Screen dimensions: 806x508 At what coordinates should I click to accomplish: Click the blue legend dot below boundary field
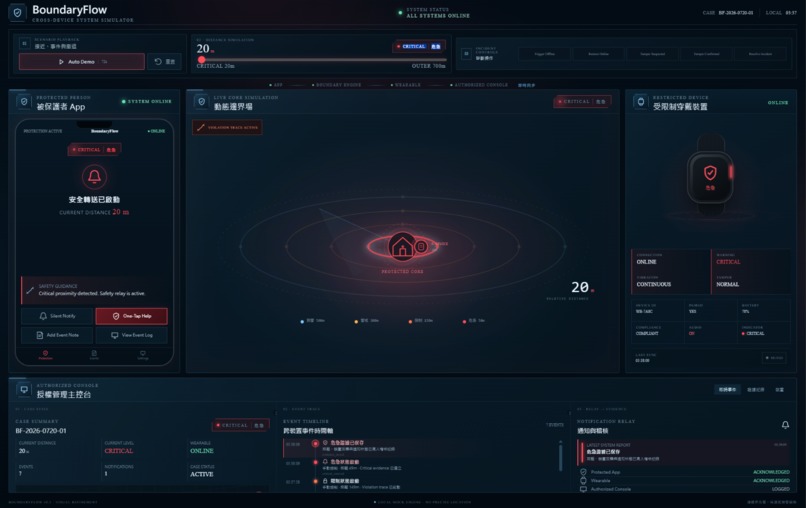point(302,321)
